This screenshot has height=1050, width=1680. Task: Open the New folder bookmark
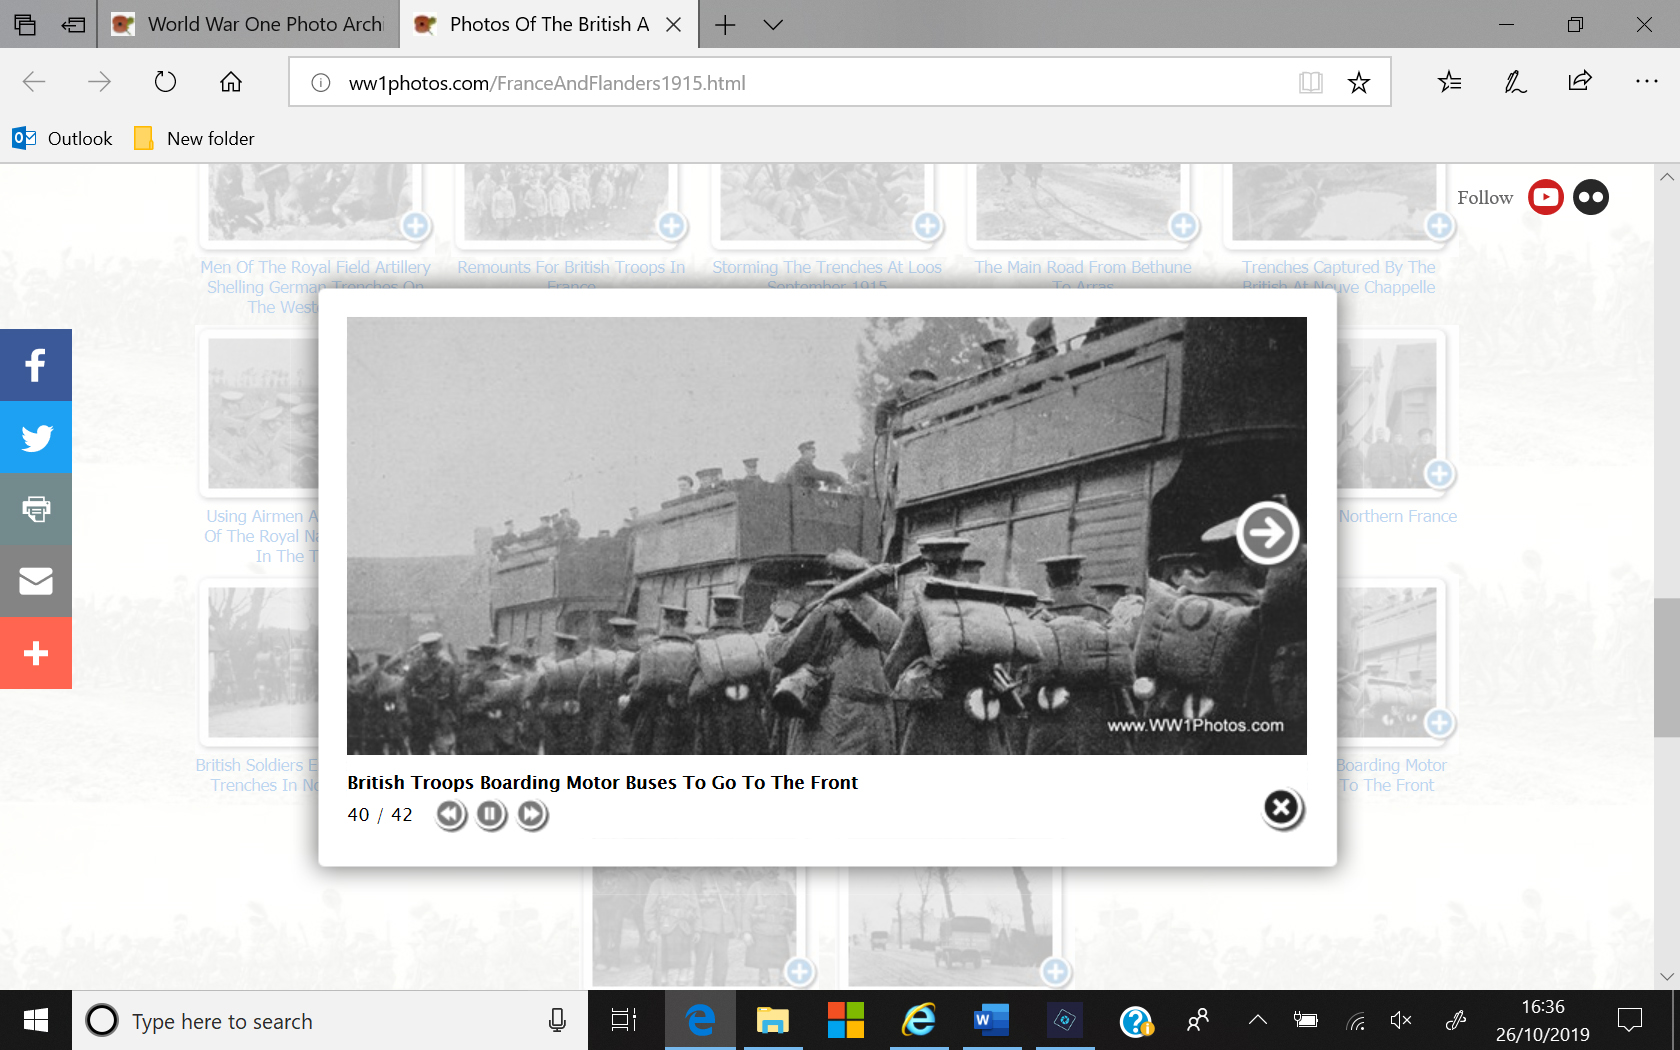(194, 138)
